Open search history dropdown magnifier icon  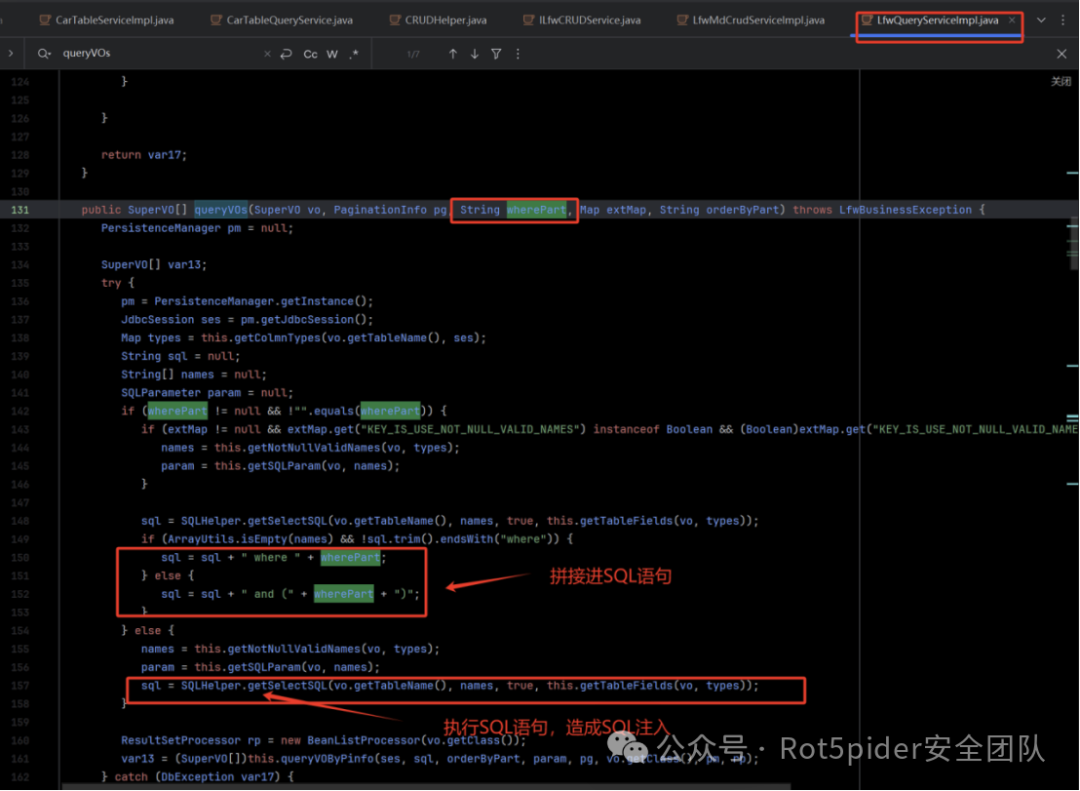point(43,54)
